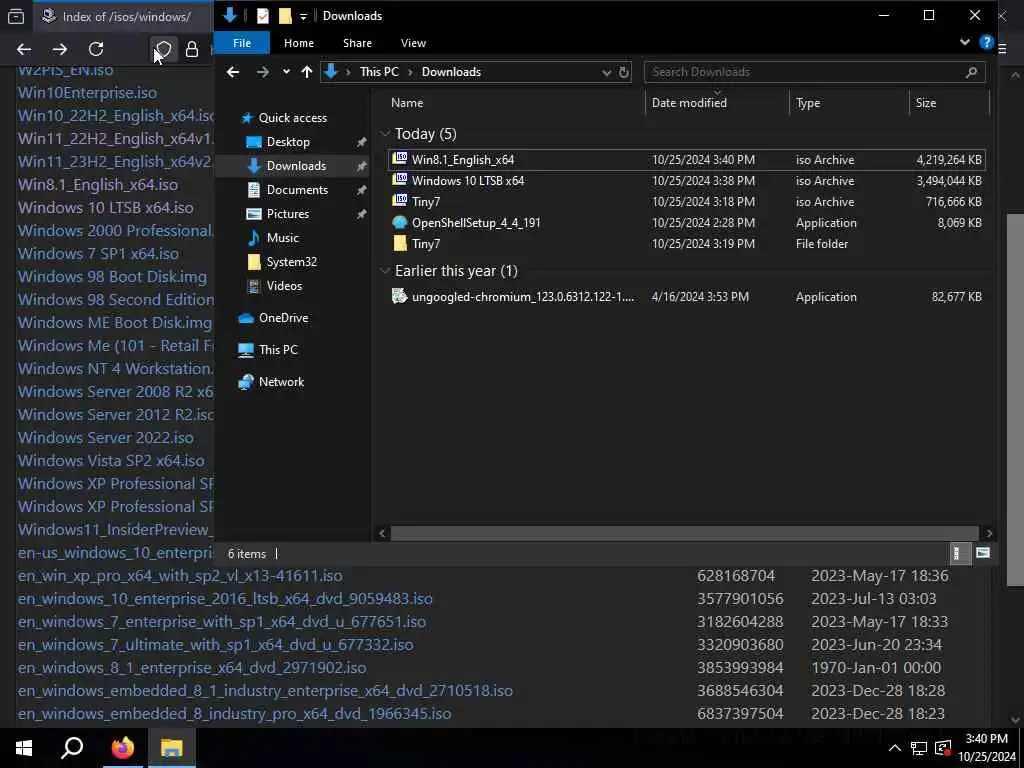Open the recent locations dropdown arrow

286,72
